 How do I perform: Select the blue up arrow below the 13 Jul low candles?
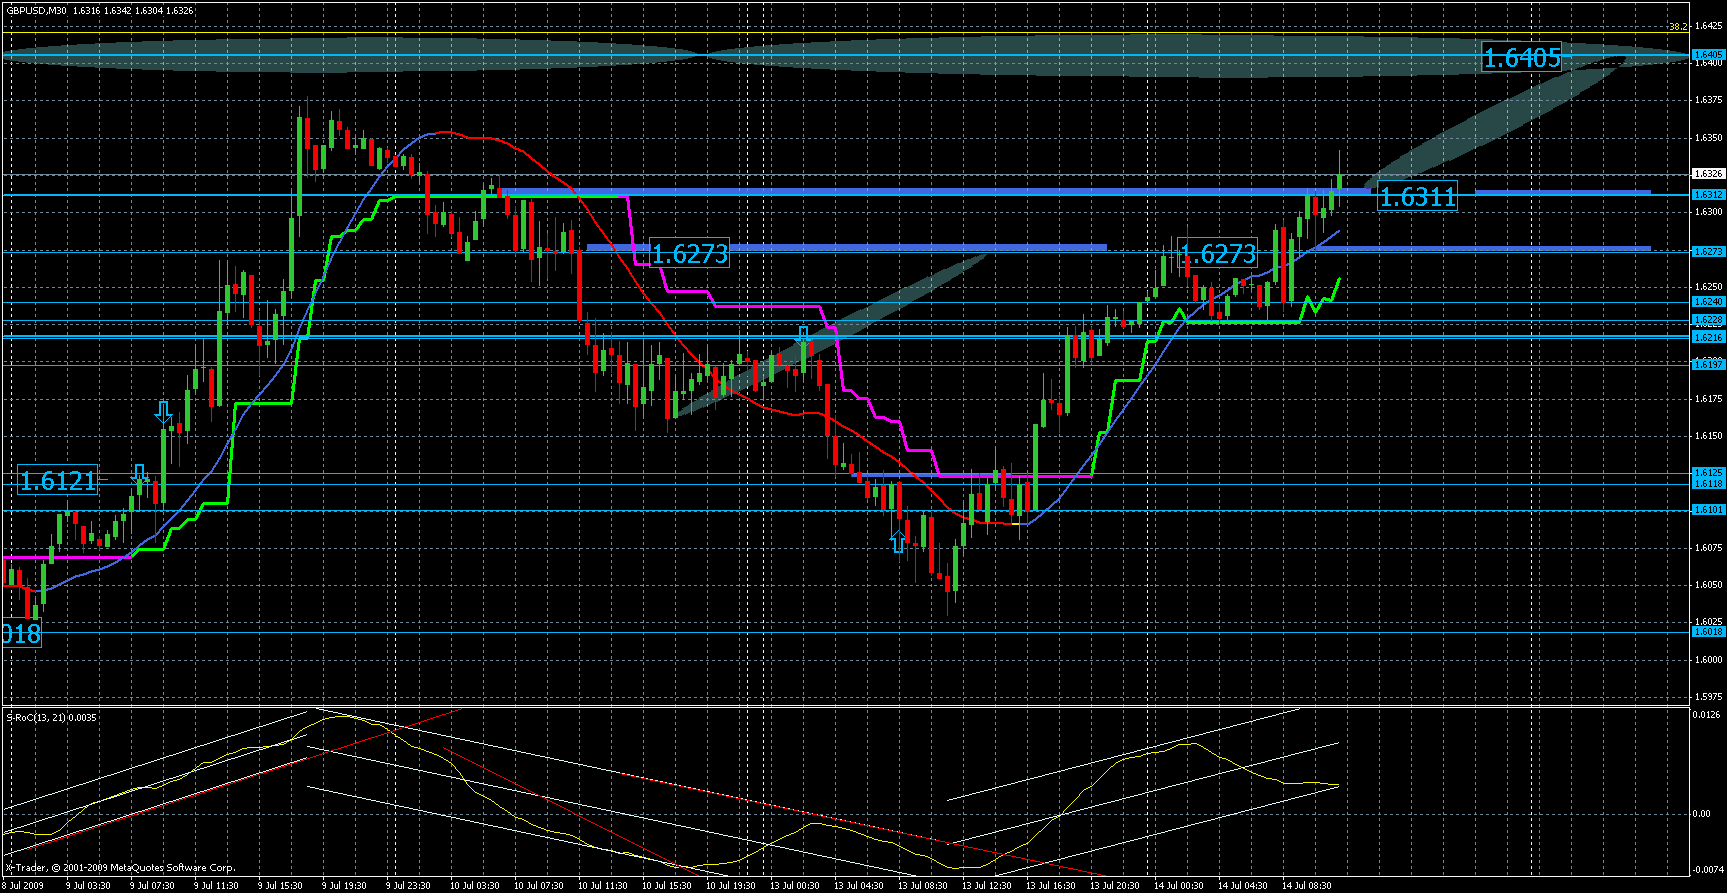pyautogui.click(x=898, y=541)
